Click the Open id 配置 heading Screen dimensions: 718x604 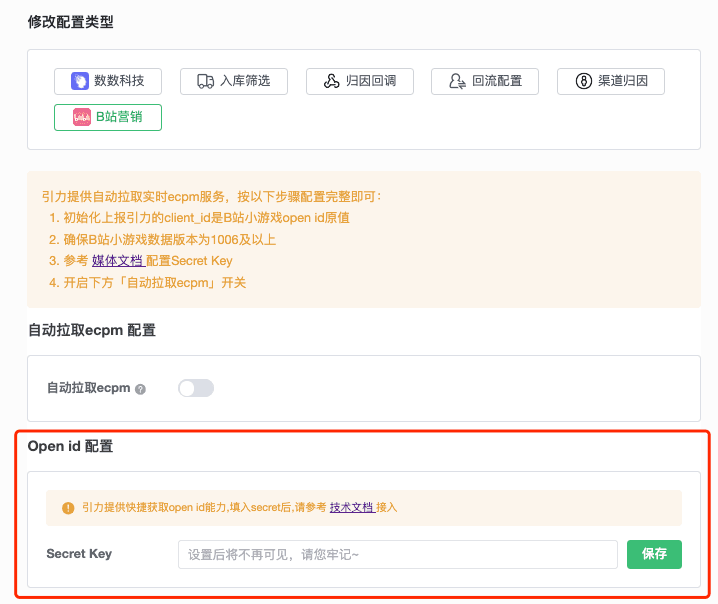pos(70,446)
